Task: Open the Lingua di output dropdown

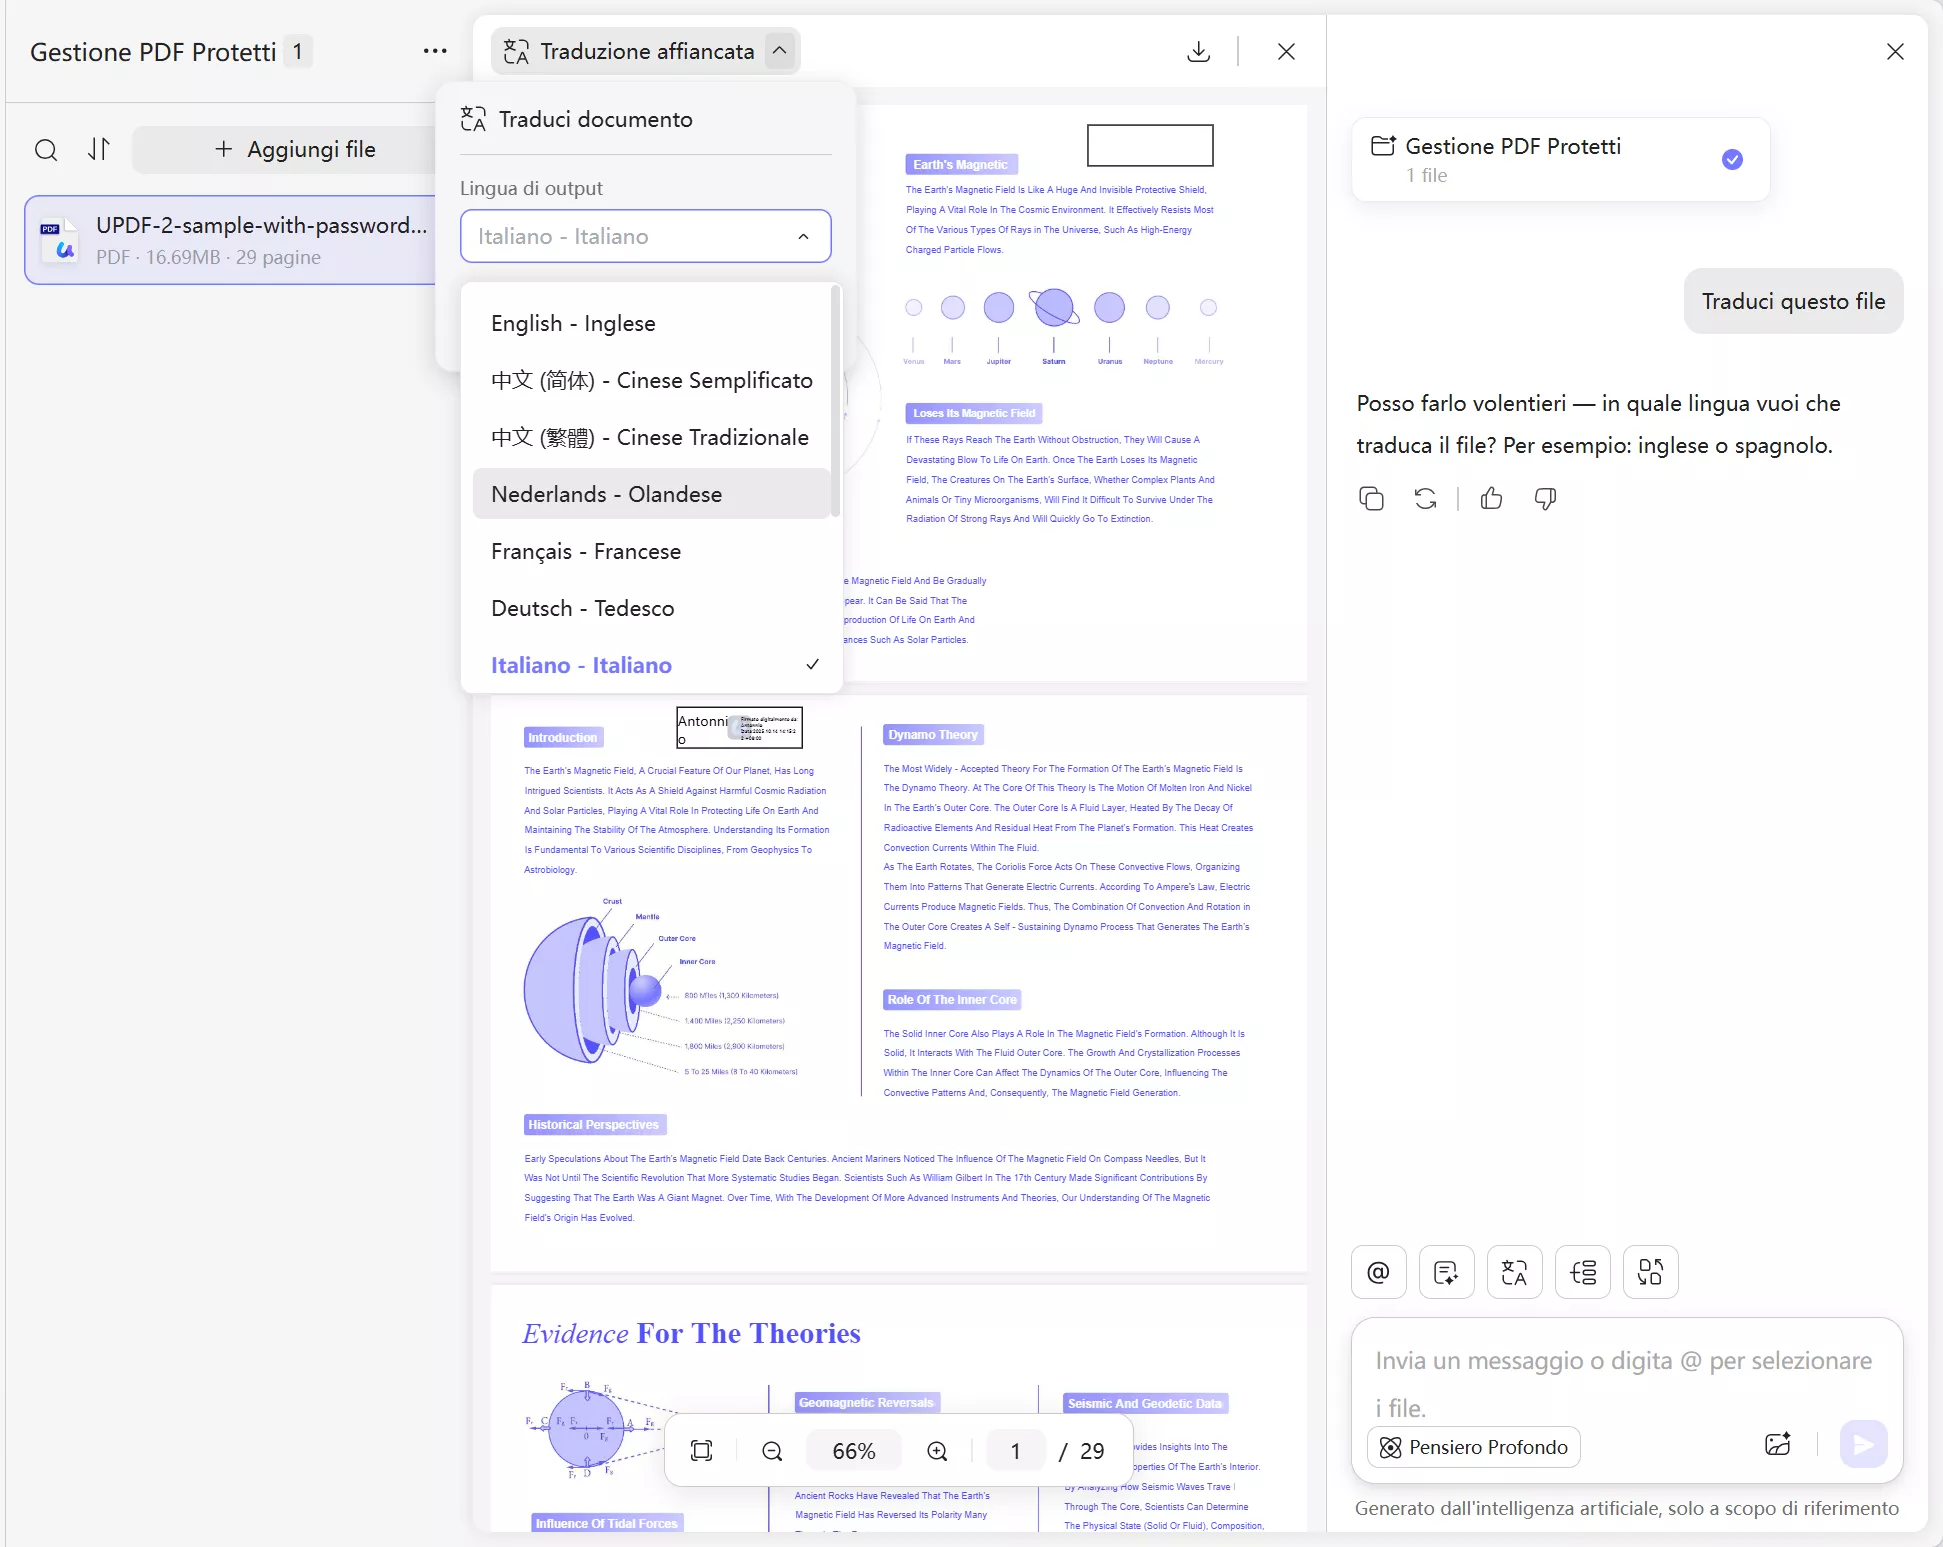Action: [x=645, y=236]
